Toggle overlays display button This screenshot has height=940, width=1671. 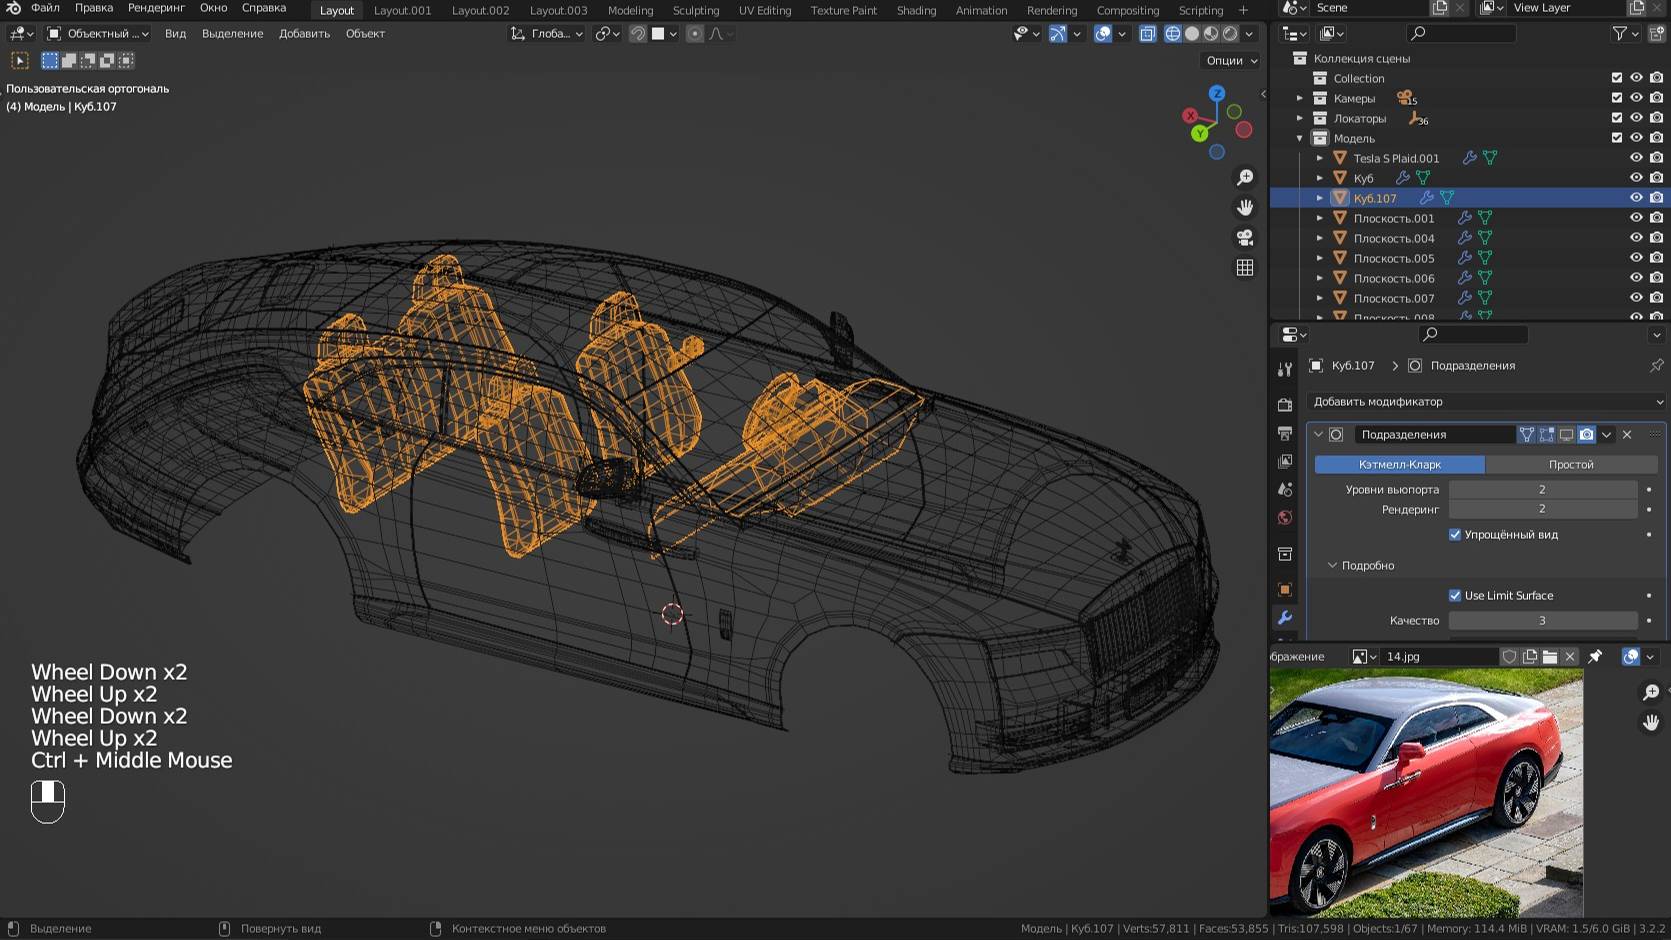tap(1103, 33)
